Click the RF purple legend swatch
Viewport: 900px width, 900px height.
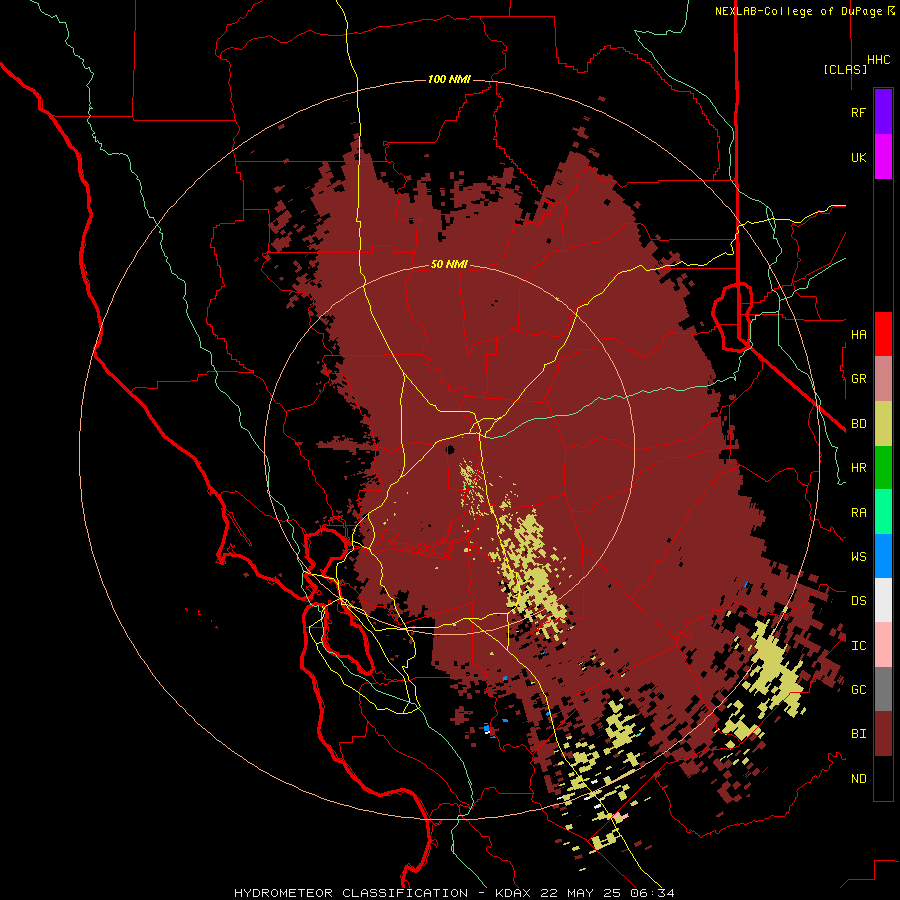coord(883,112)
